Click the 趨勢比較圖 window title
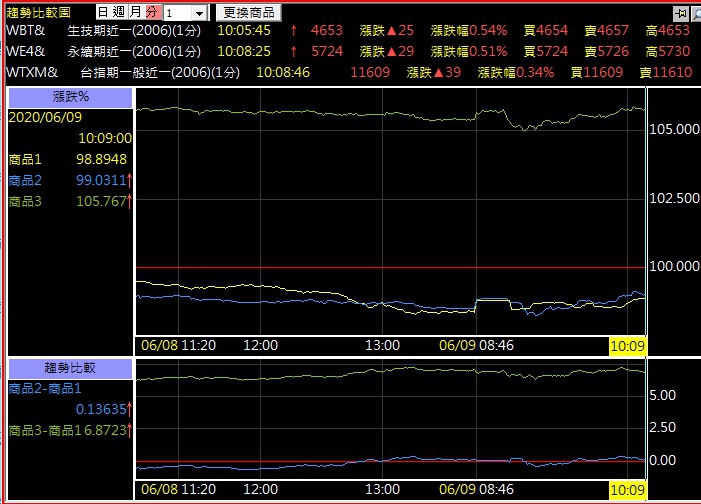 coord(38,13)
